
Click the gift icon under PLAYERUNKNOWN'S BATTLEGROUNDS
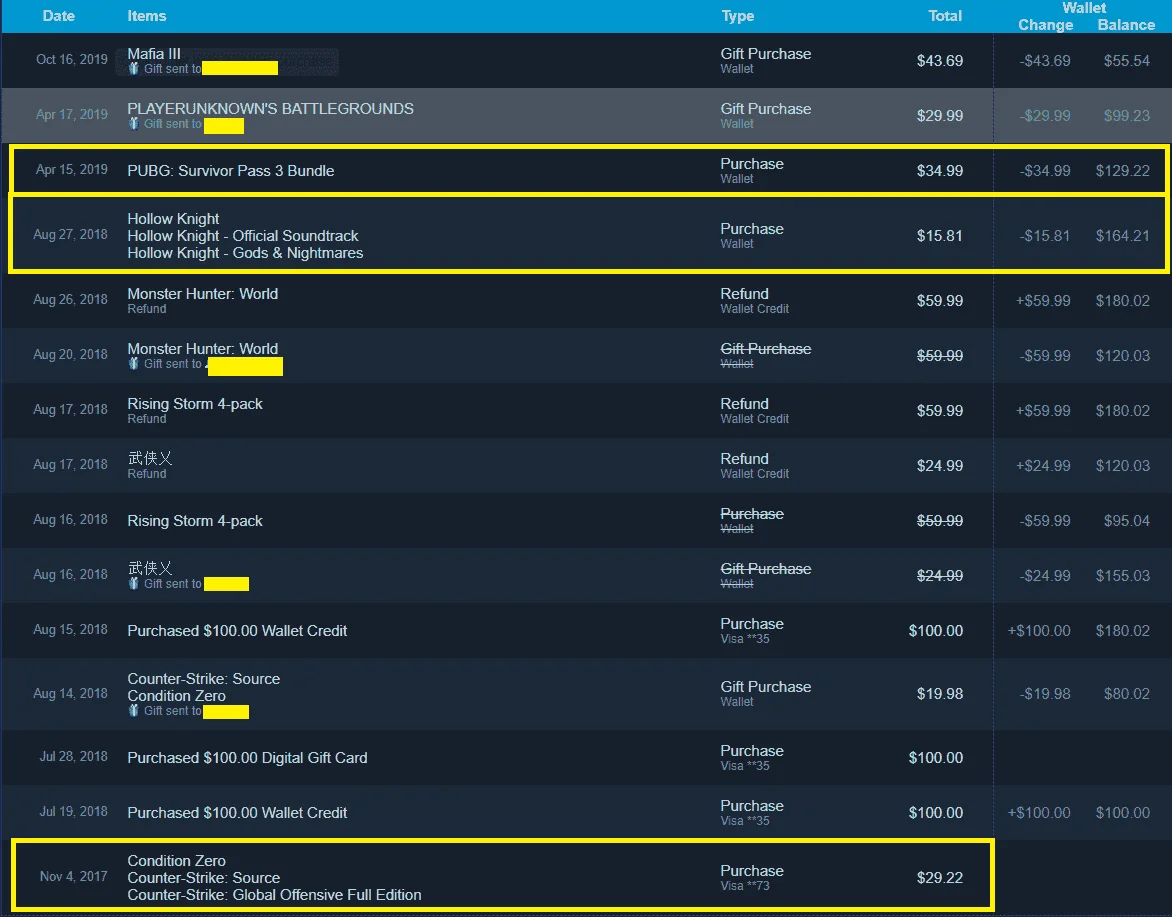pos(134,124)
